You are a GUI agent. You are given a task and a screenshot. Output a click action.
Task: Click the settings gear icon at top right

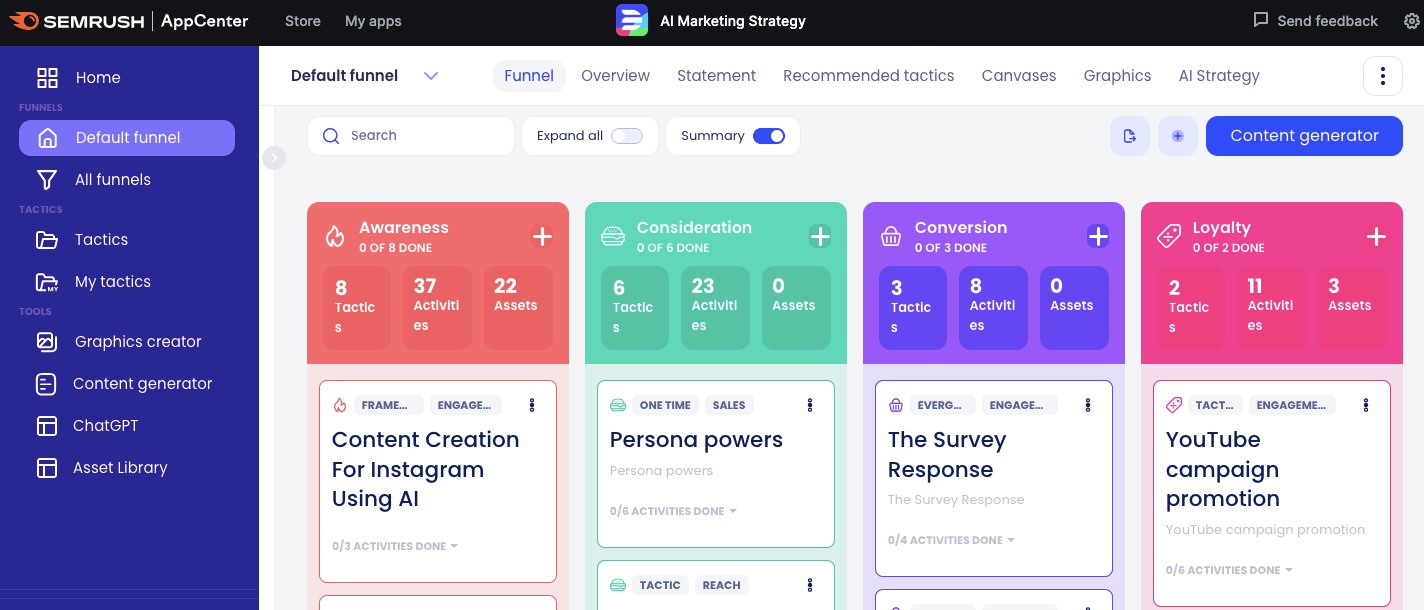click(x=1412, y=21)
